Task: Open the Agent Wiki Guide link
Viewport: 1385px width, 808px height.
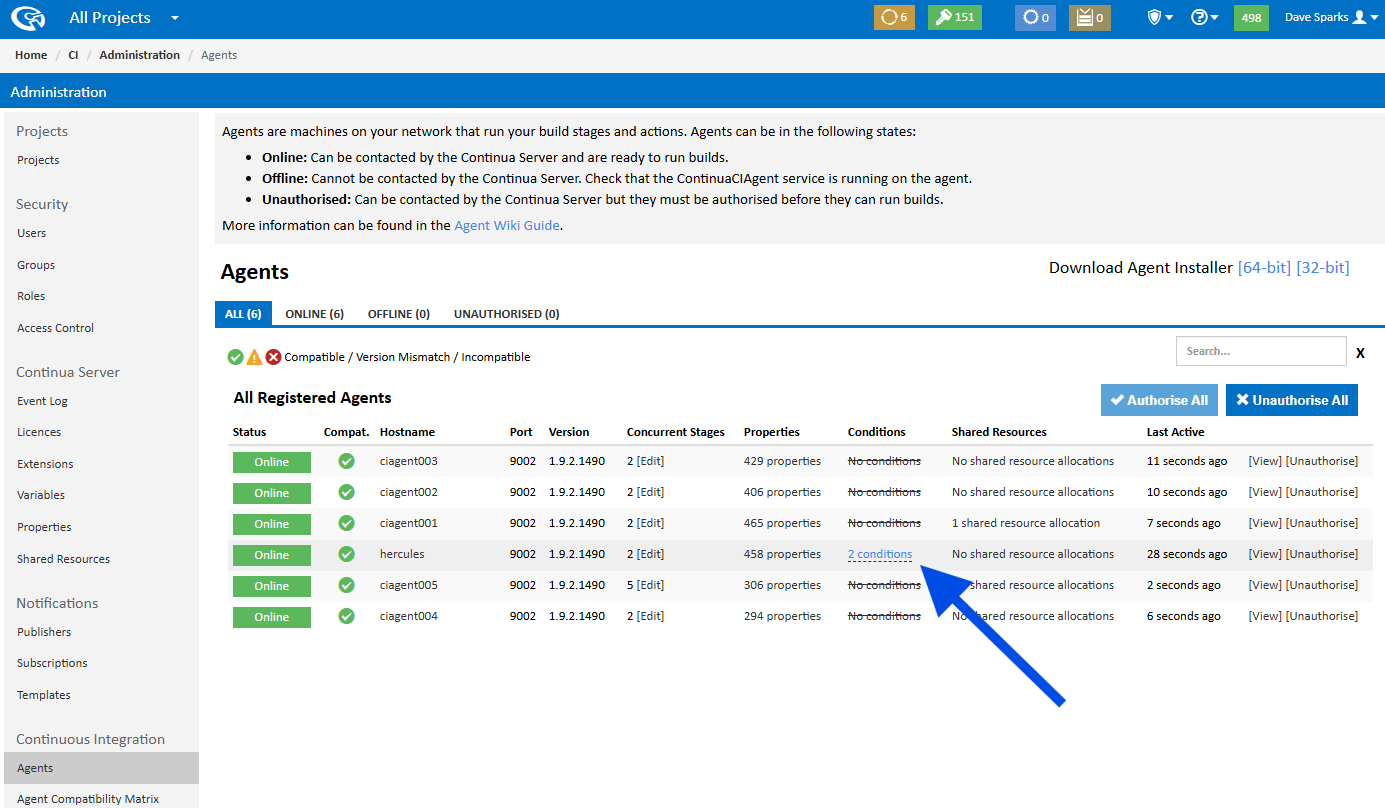Action: 507,226
